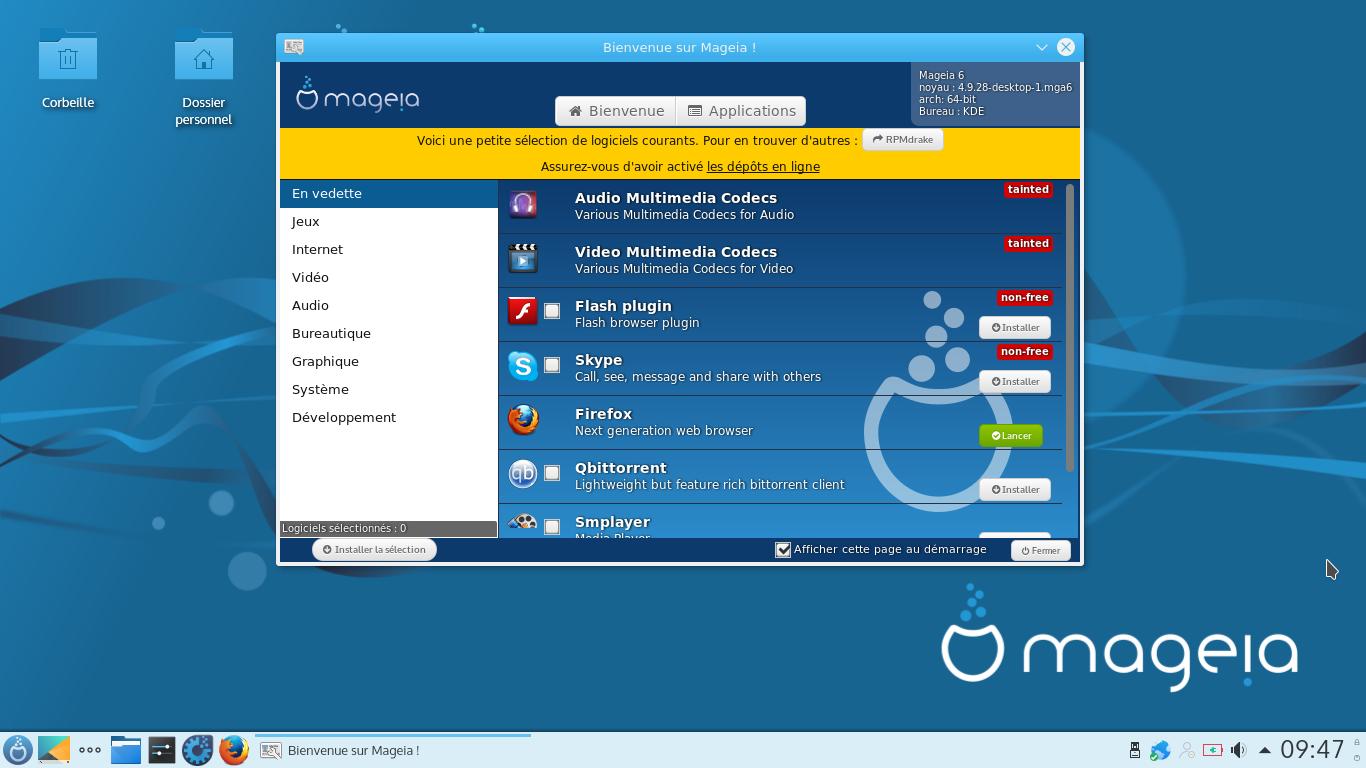Viewport: 1366px width, 768px height.
Task: Select the En vedette category
Action: (x=388, y=194)
